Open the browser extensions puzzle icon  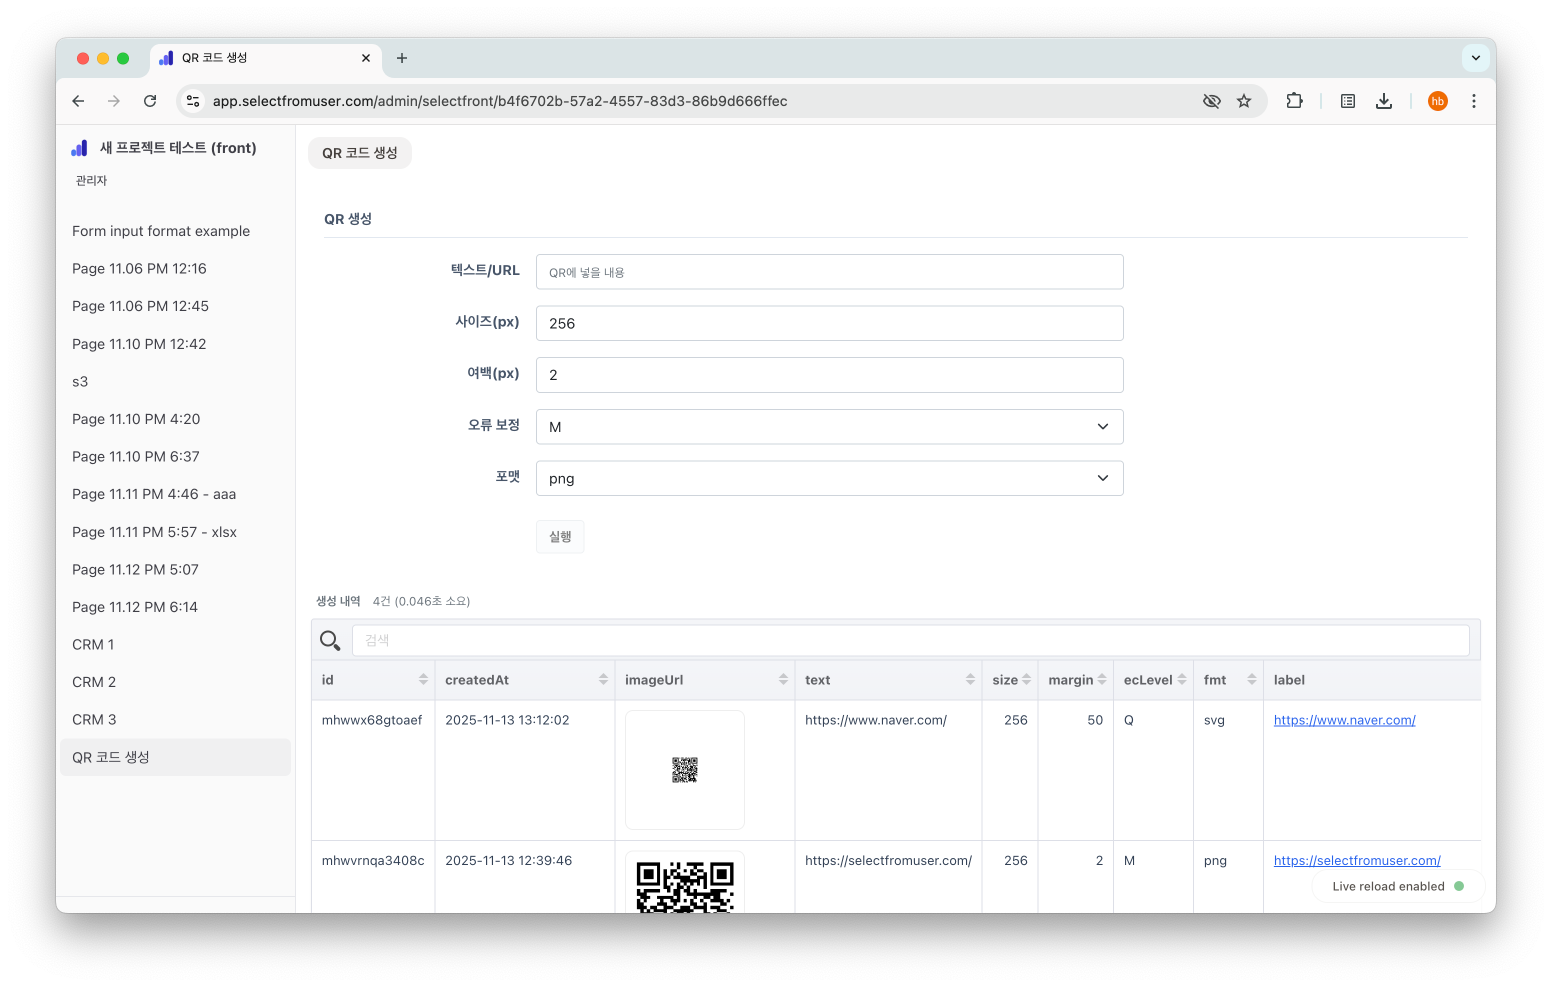coord(1294,101)
